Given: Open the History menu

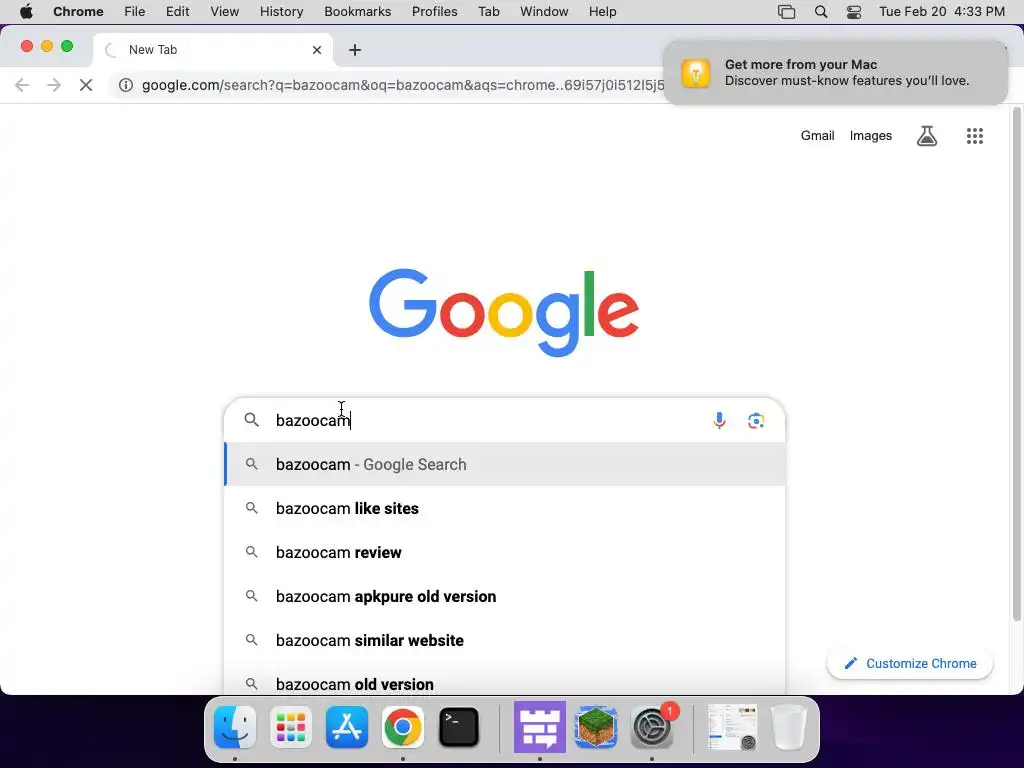Looking at the screenshot, I should coord(281,12).
